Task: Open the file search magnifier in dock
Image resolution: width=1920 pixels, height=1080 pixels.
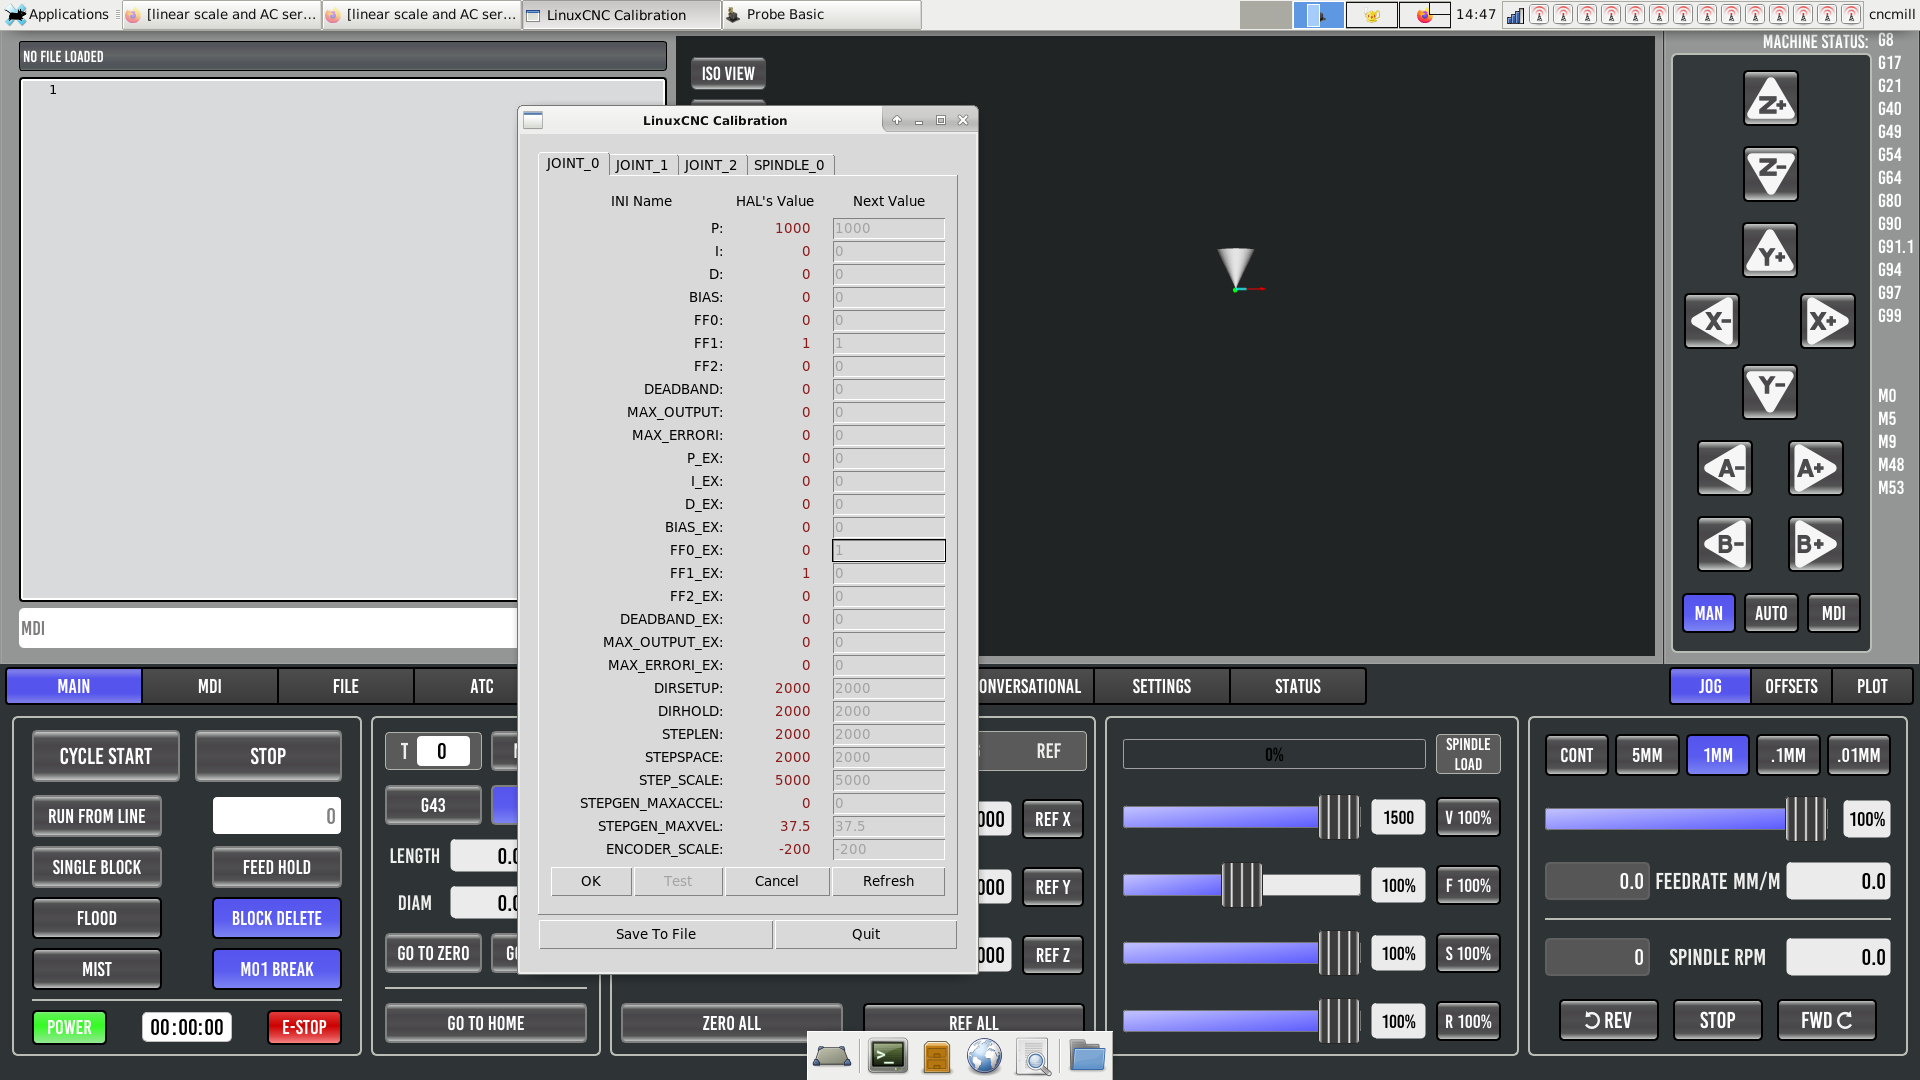Action: click(1034, 1056)
